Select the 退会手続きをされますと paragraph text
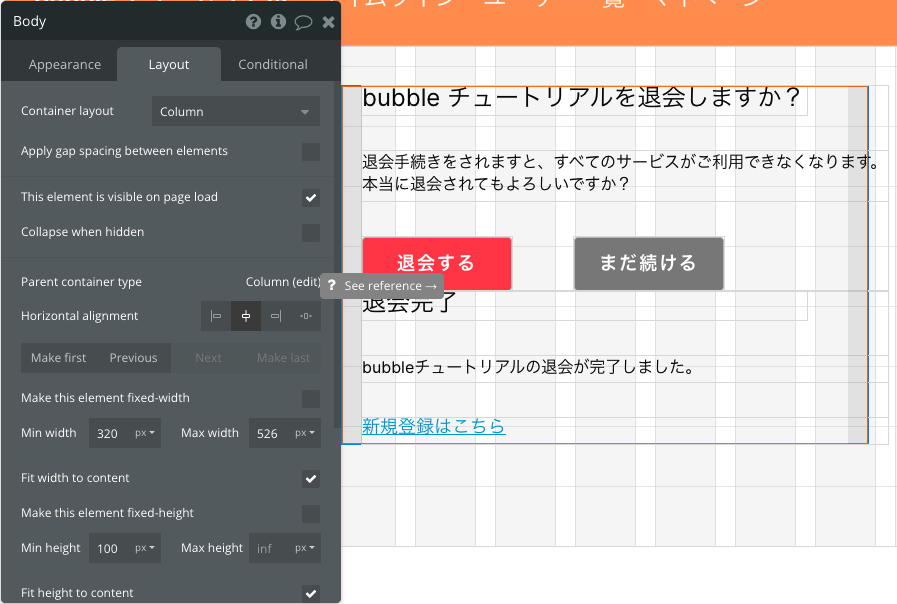 (621, 173)
